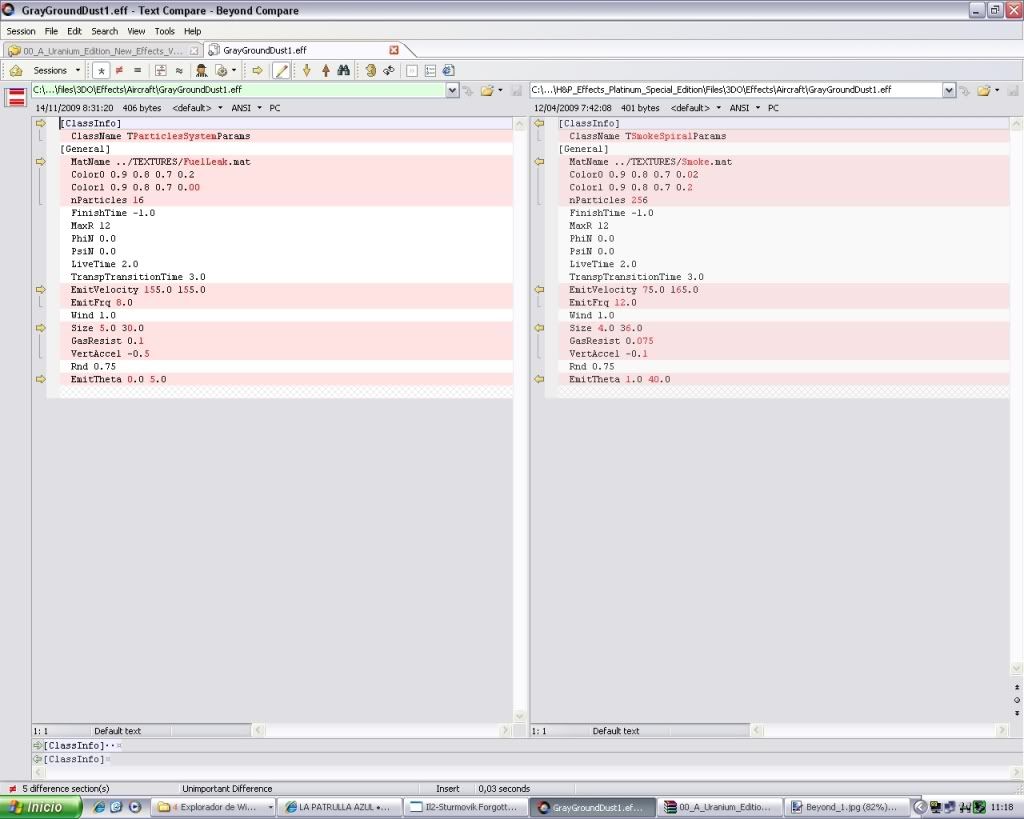Image resolution: width=1024 pixels, height=819 pixels.
Task: Expand the right file path history dropdown
Action: tap(949, 90)
